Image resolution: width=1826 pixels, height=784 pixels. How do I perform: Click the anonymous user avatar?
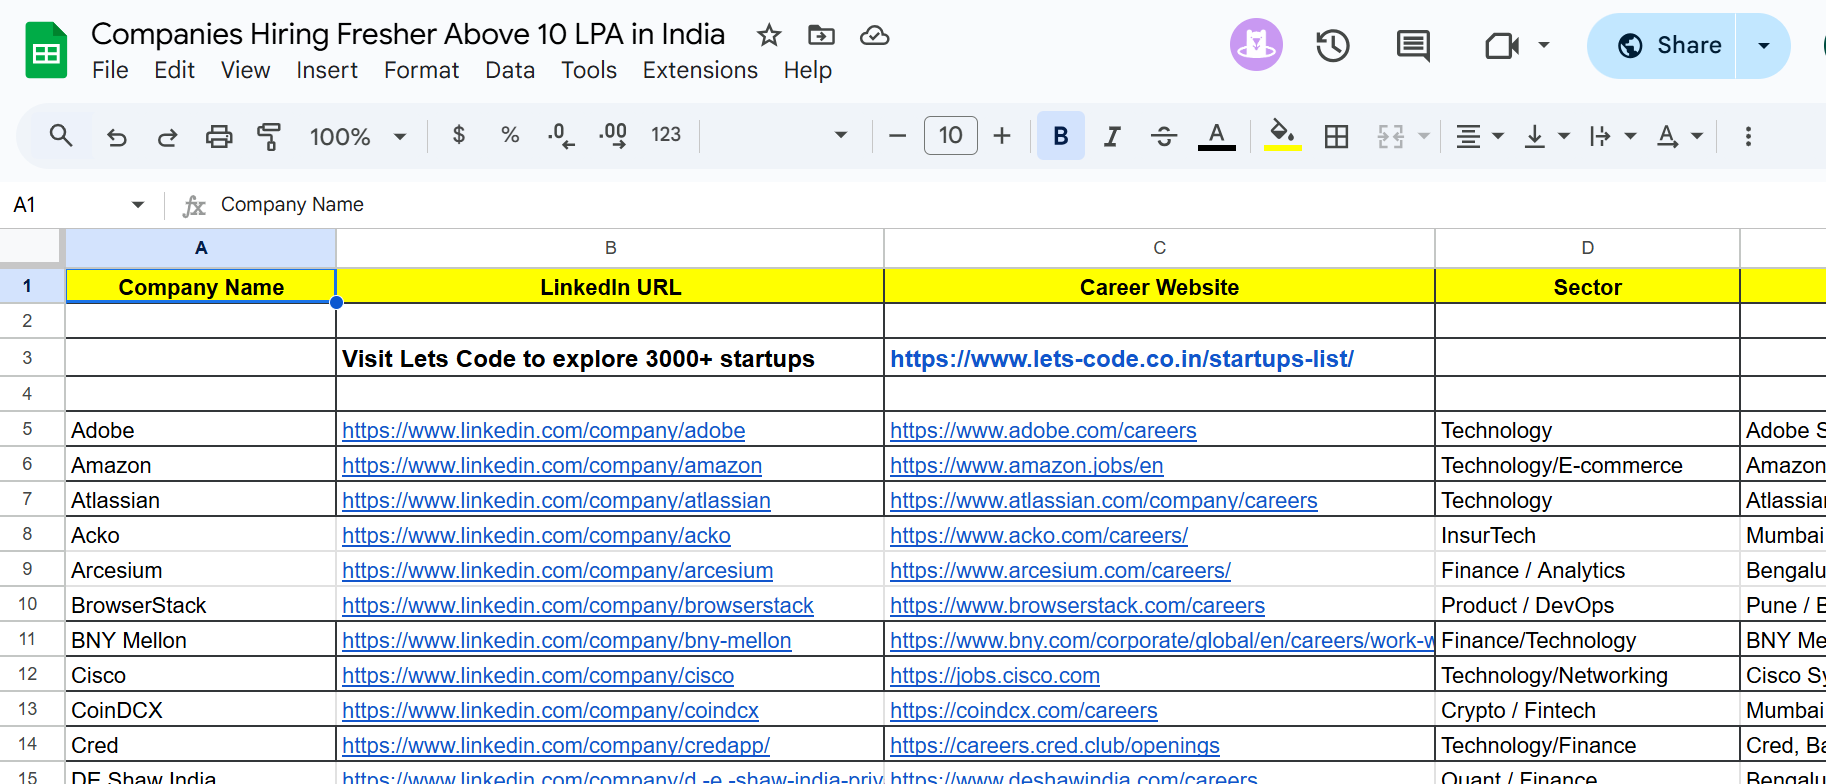[x=1256, y=45]
